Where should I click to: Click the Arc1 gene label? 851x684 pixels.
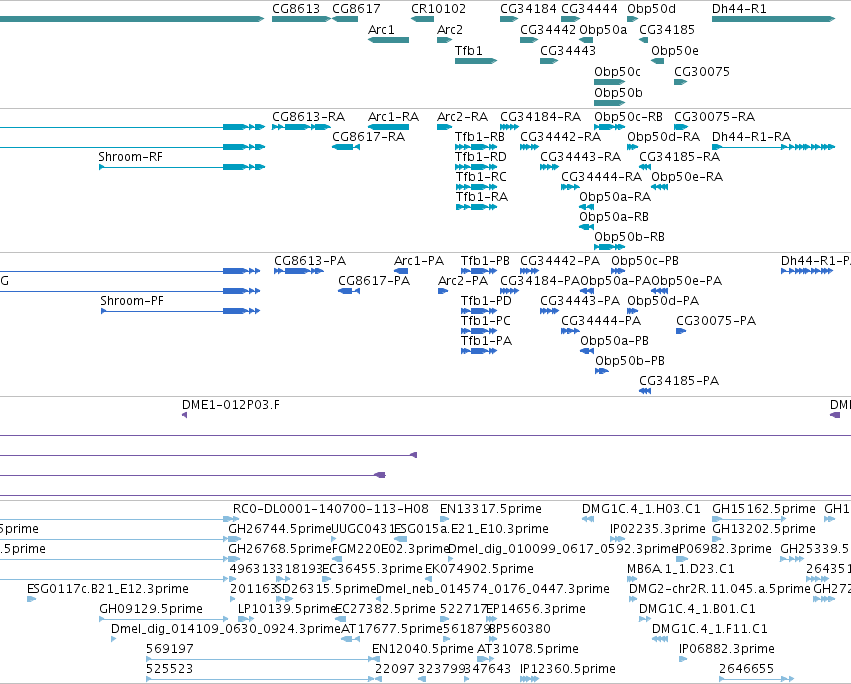381,29
